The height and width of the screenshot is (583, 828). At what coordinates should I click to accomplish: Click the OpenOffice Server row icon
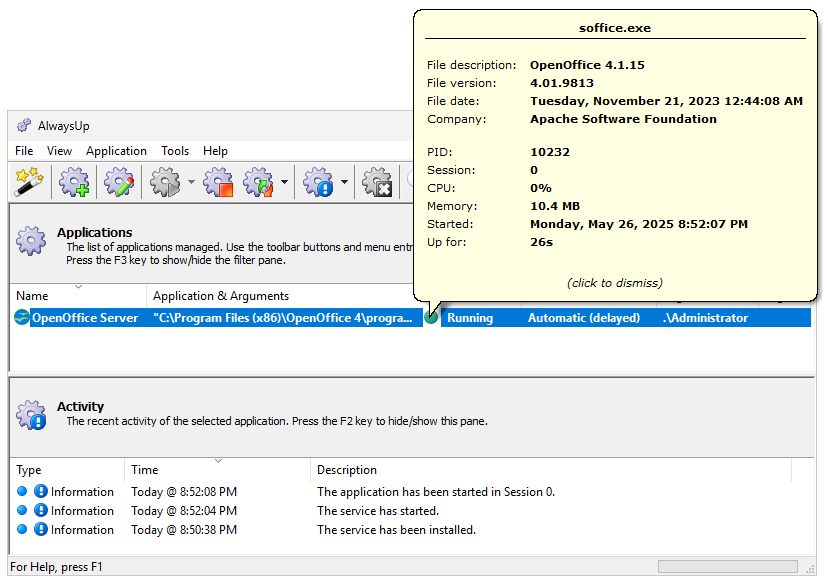click(x=22, y=317)
